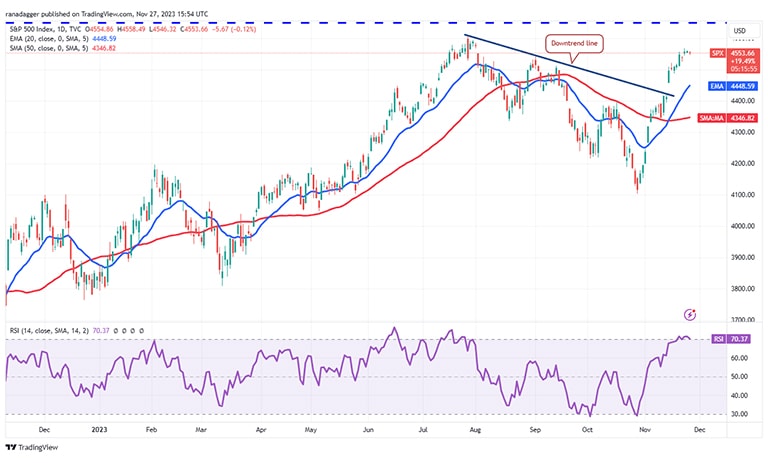Click the Feb label on time axis
This screenshot has height=463, width=768.
click(x=151, y=430)
